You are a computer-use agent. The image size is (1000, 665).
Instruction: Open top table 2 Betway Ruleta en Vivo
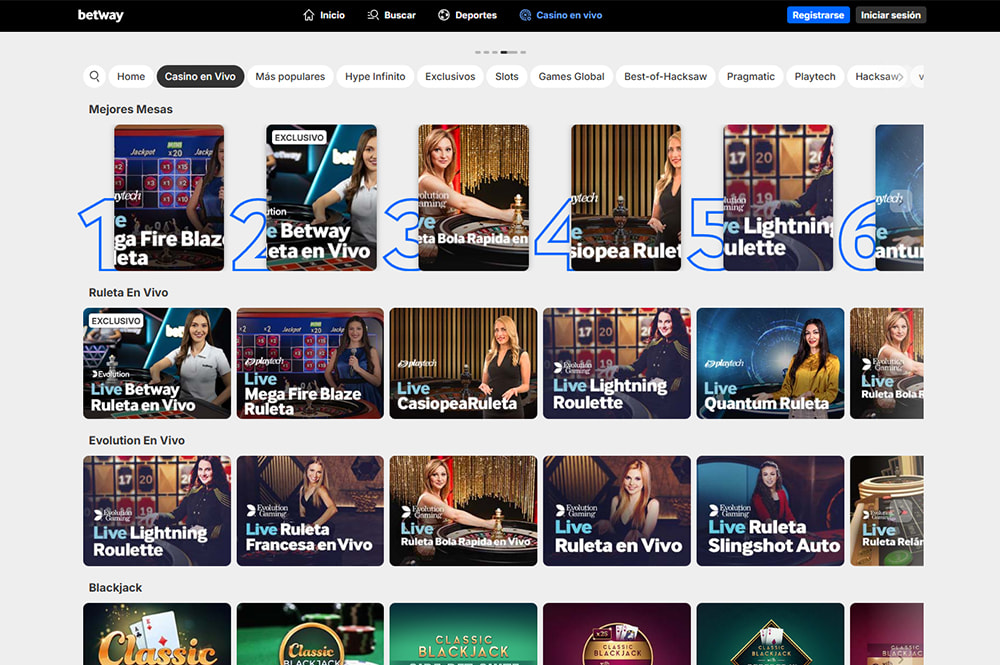(x=321, y=198)
